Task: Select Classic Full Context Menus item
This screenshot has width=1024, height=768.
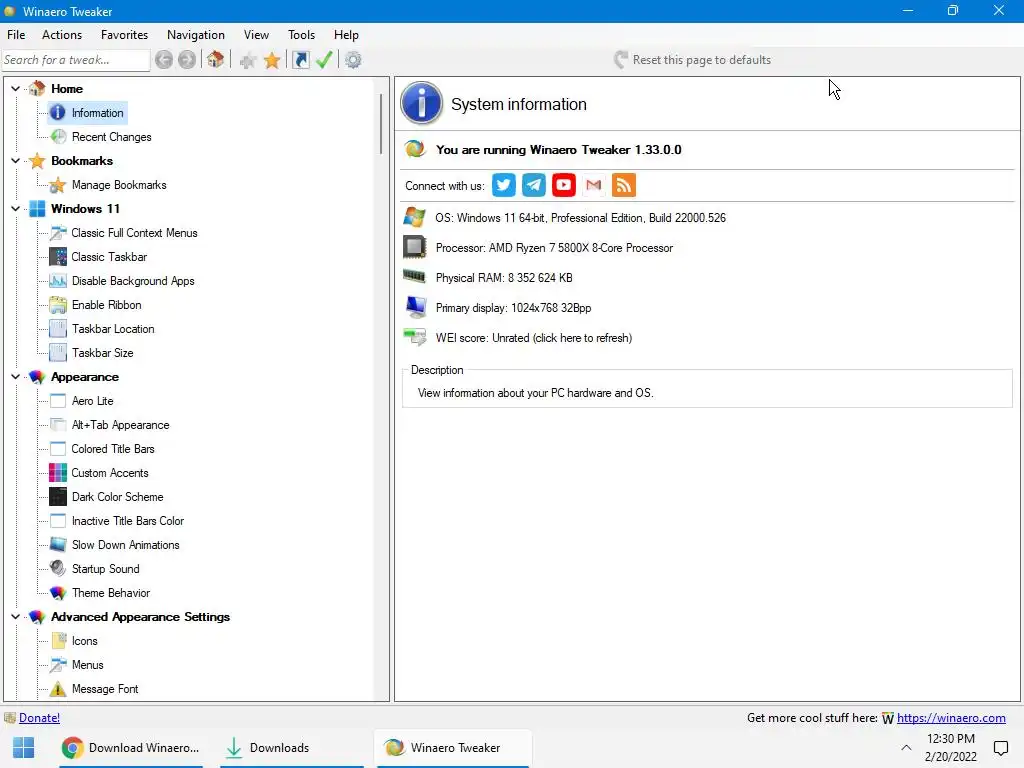Action: click(134, 233)
